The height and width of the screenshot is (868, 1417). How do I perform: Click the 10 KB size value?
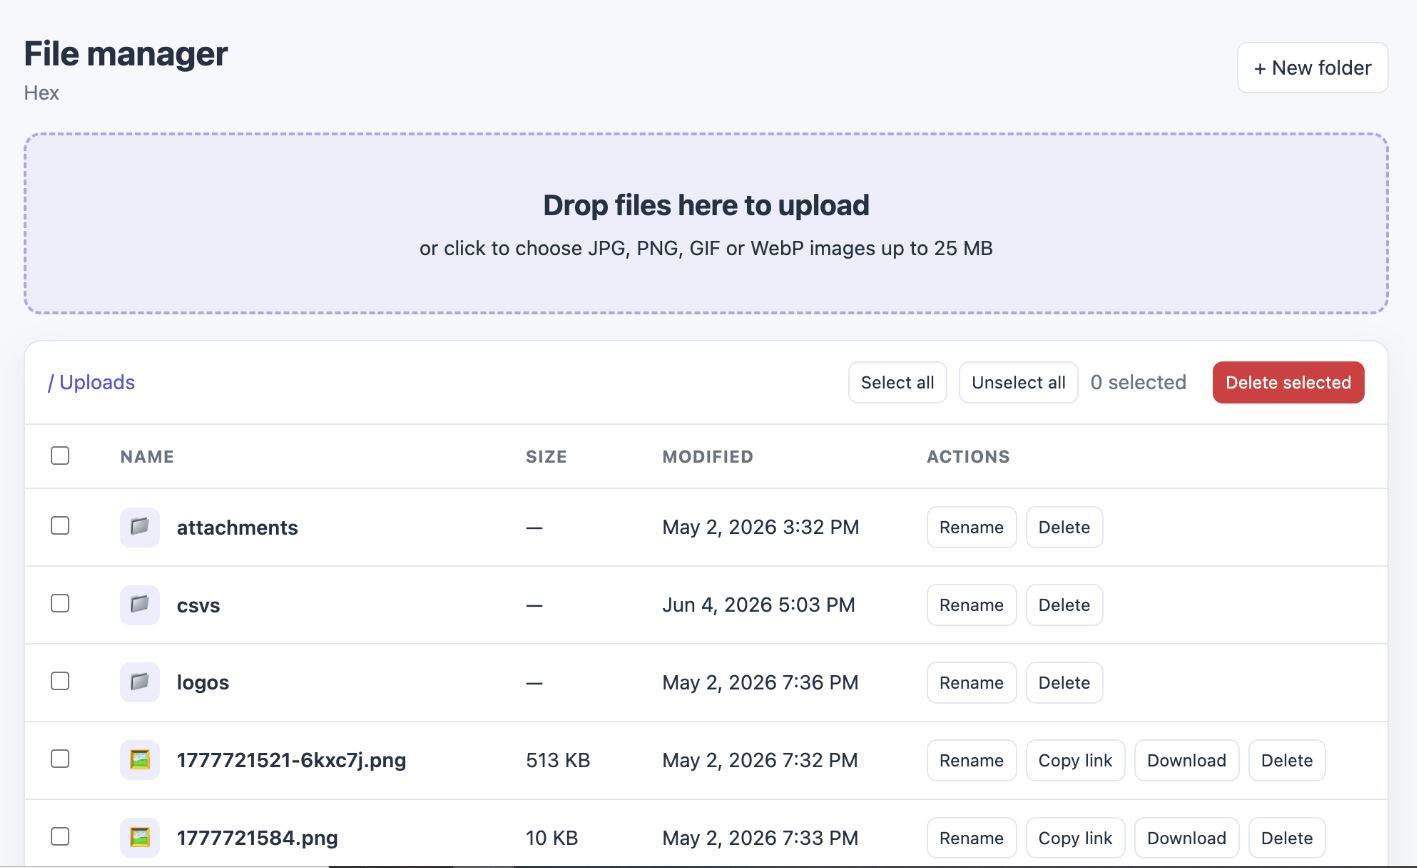(552, 838)
